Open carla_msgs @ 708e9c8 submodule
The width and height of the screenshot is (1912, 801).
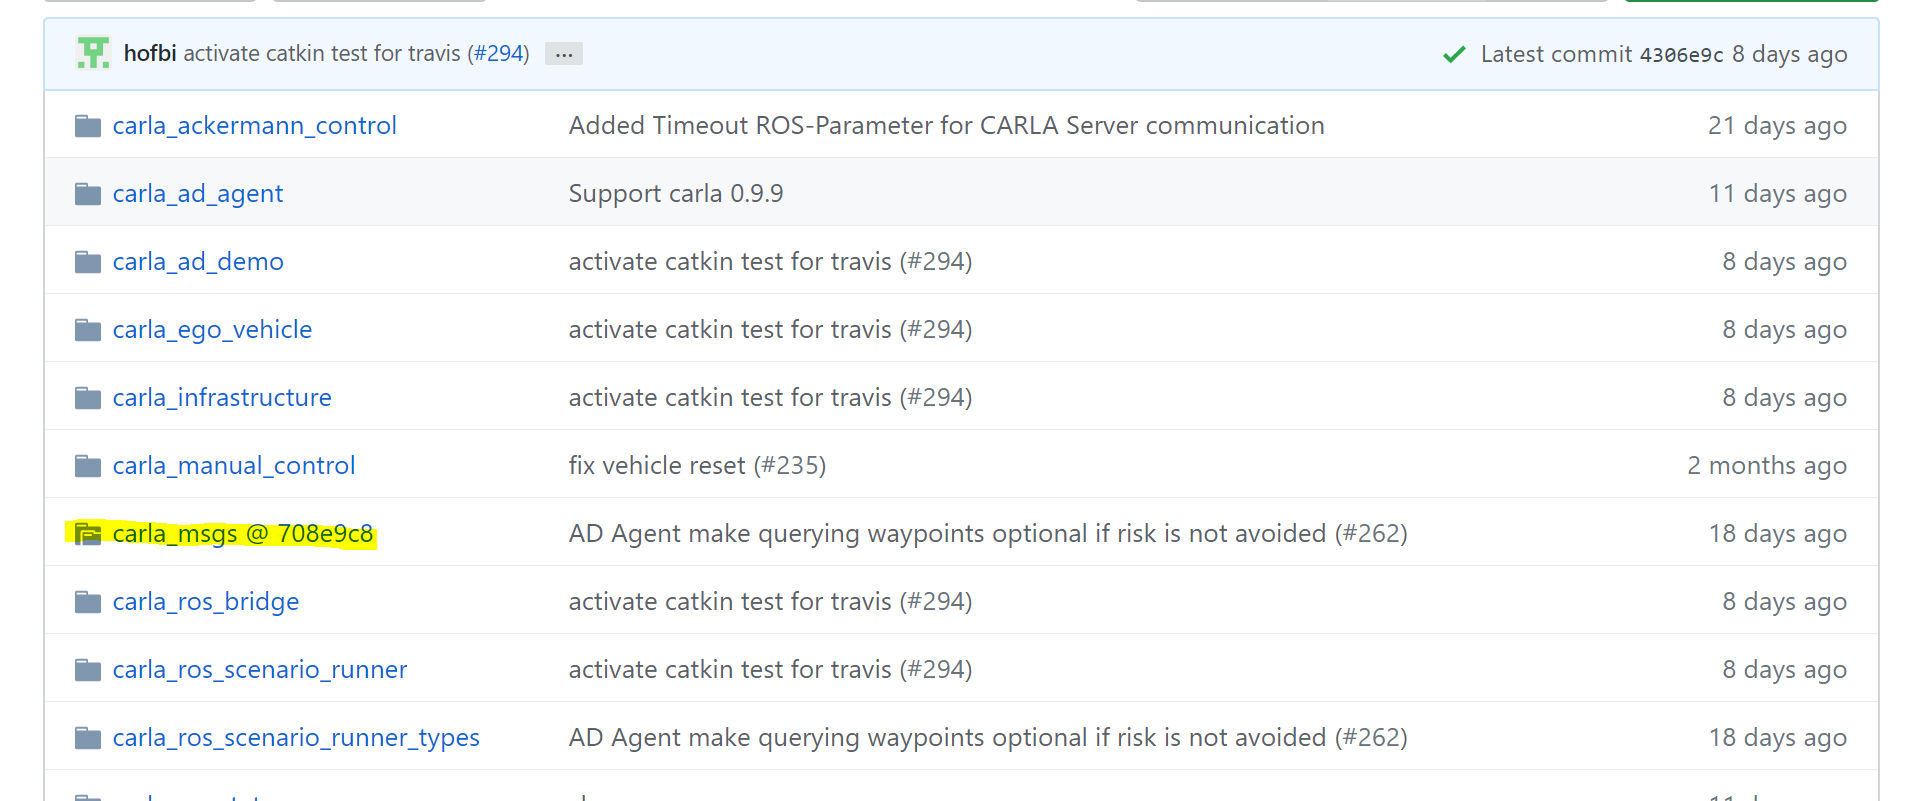242,534
